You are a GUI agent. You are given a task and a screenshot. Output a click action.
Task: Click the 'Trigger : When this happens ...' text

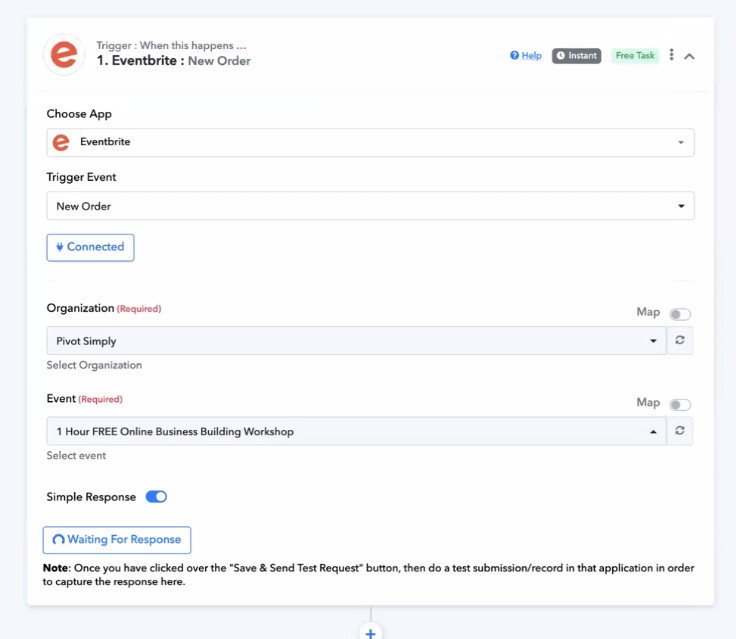pyautogui.click(x=171, y=46)
